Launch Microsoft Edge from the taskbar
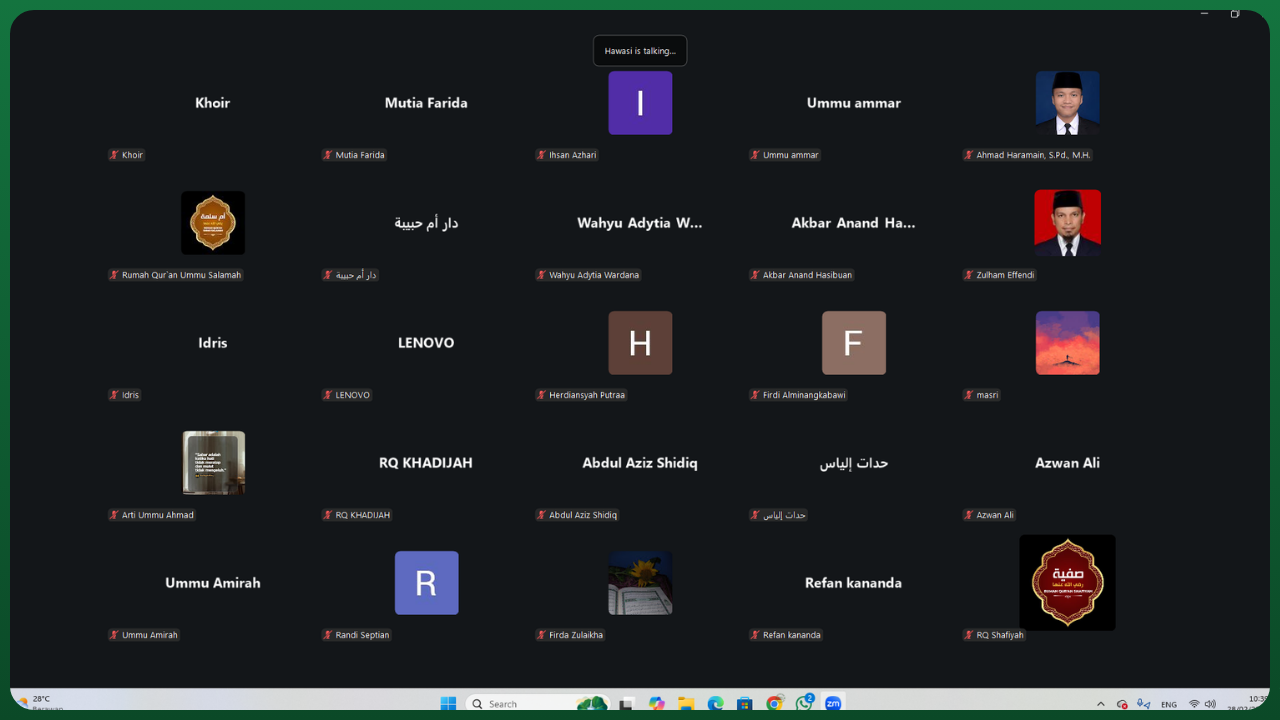 (x=715, y=703)
